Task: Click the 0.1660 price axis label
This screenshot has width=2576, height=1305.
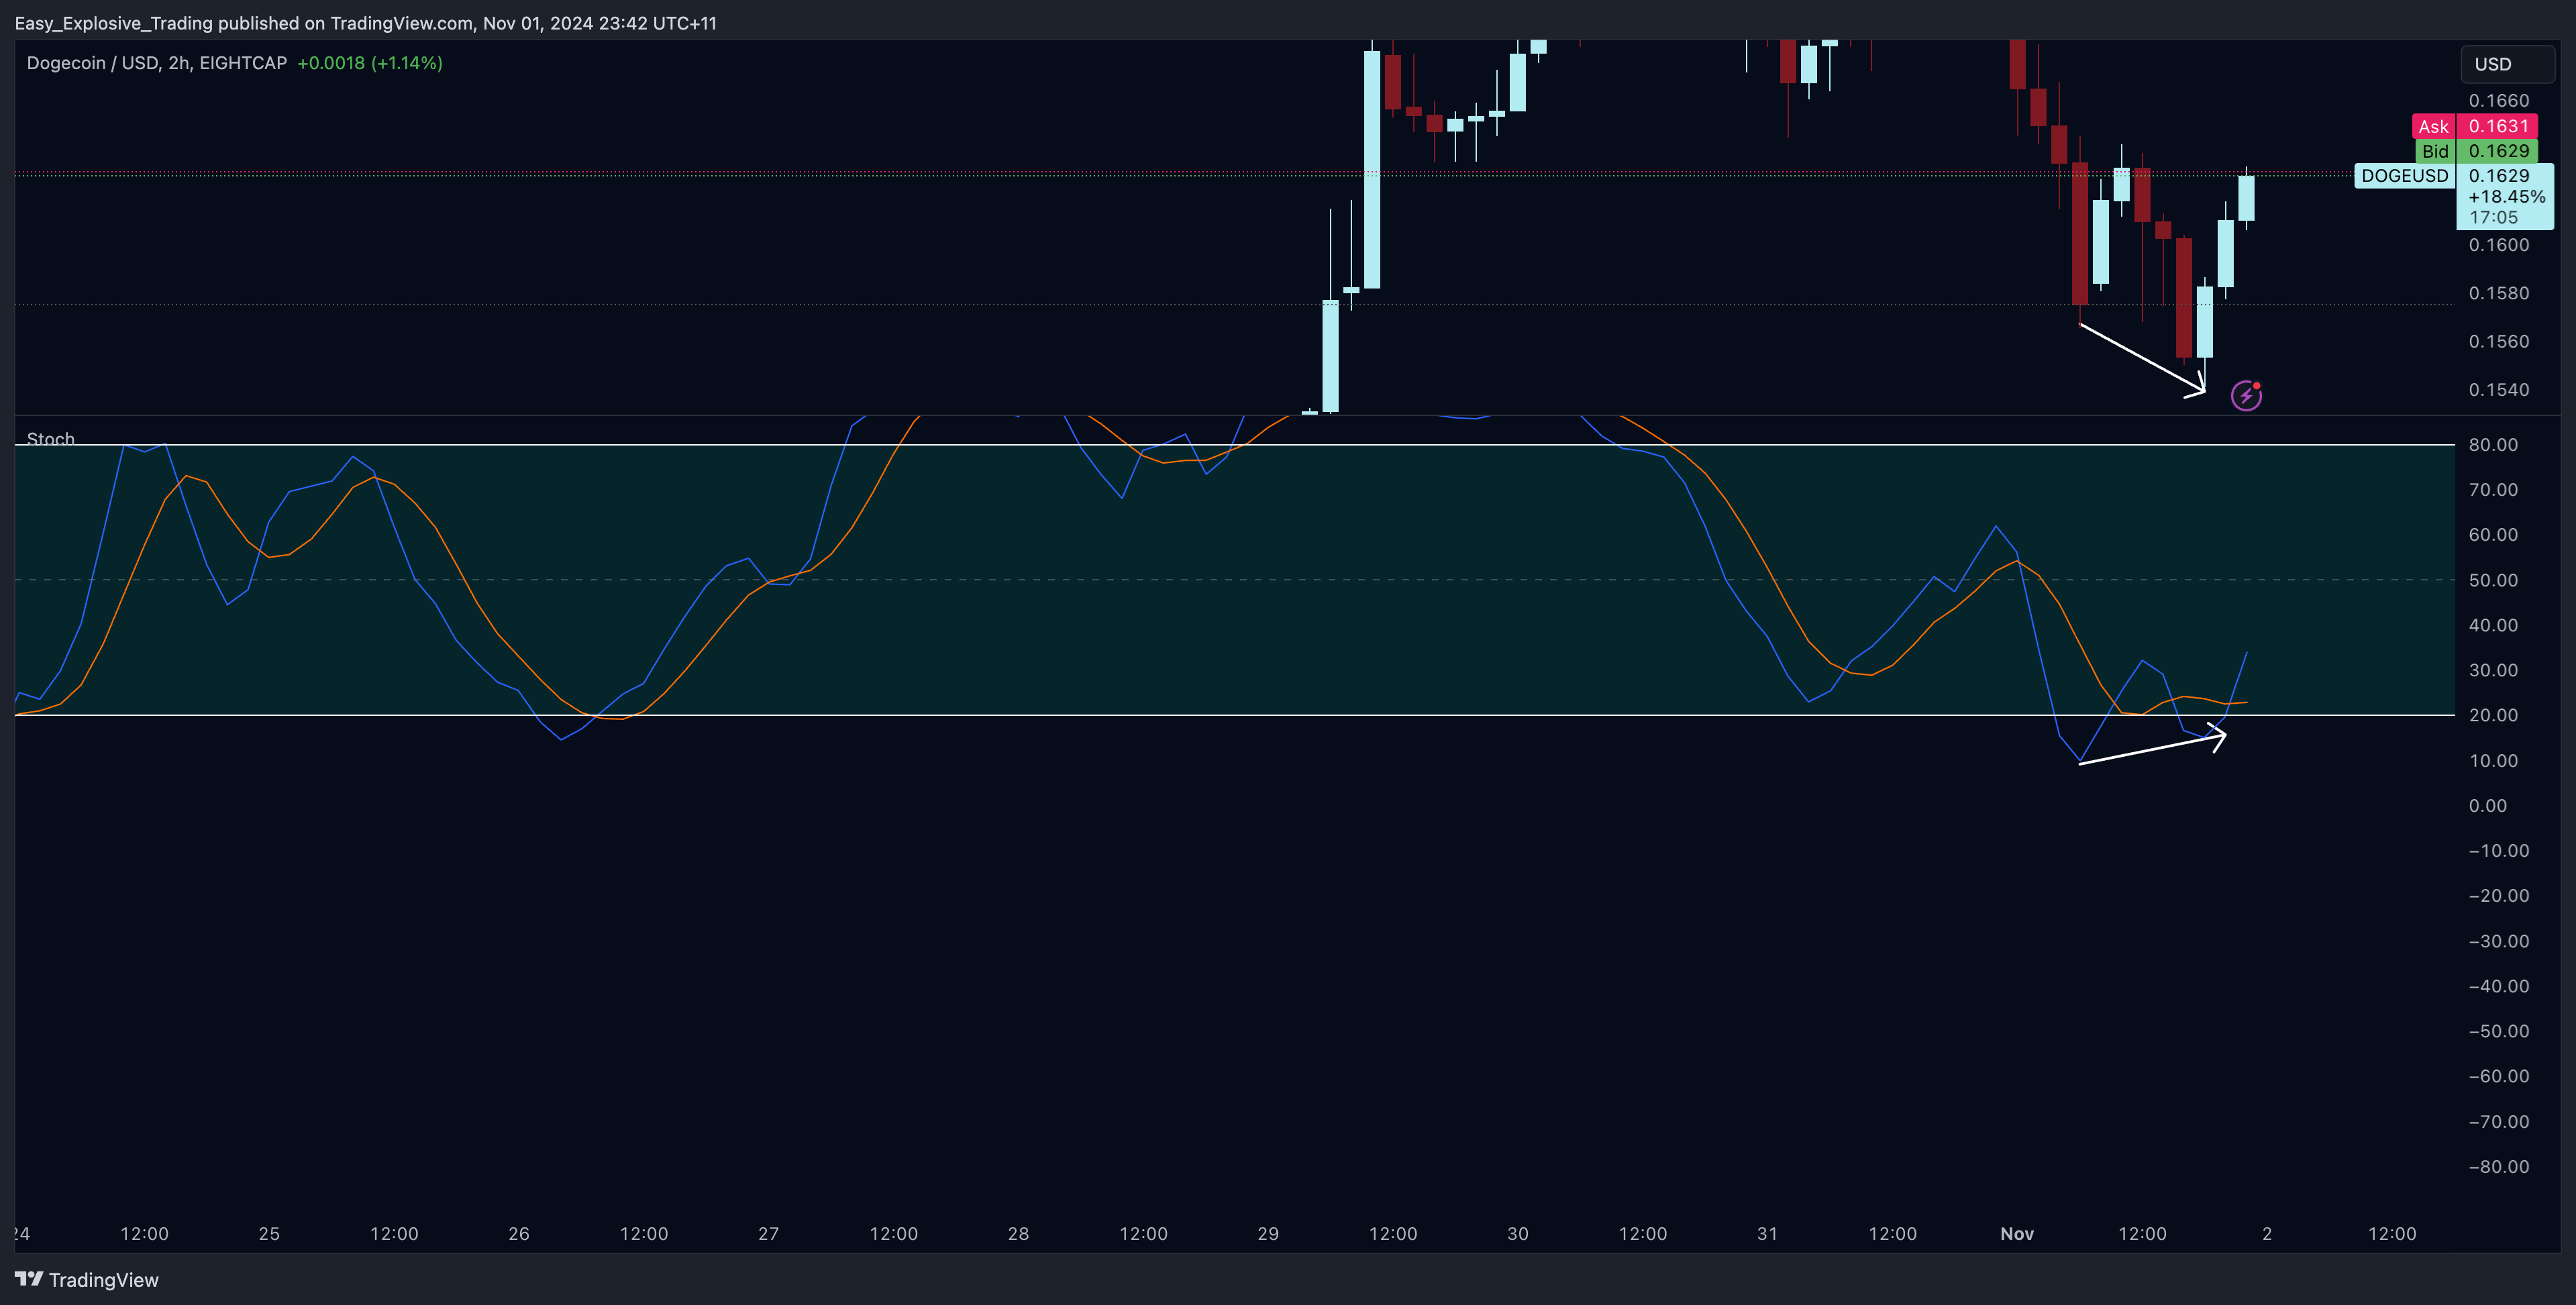Action: coord(2498,101)
